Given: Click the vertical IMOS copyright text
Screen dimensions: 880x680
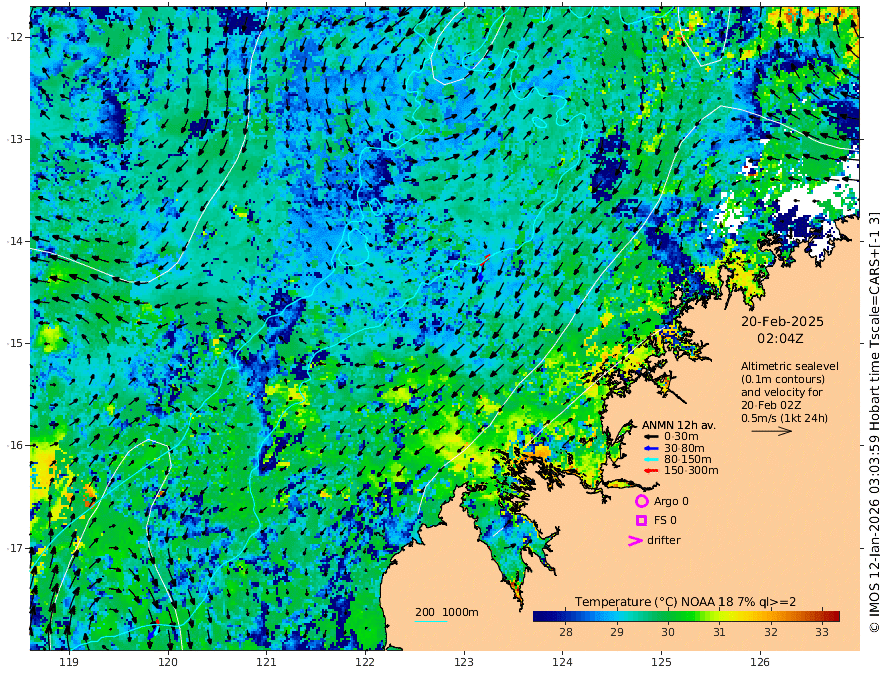Looking at the screenshot, I should pos(874,422).
